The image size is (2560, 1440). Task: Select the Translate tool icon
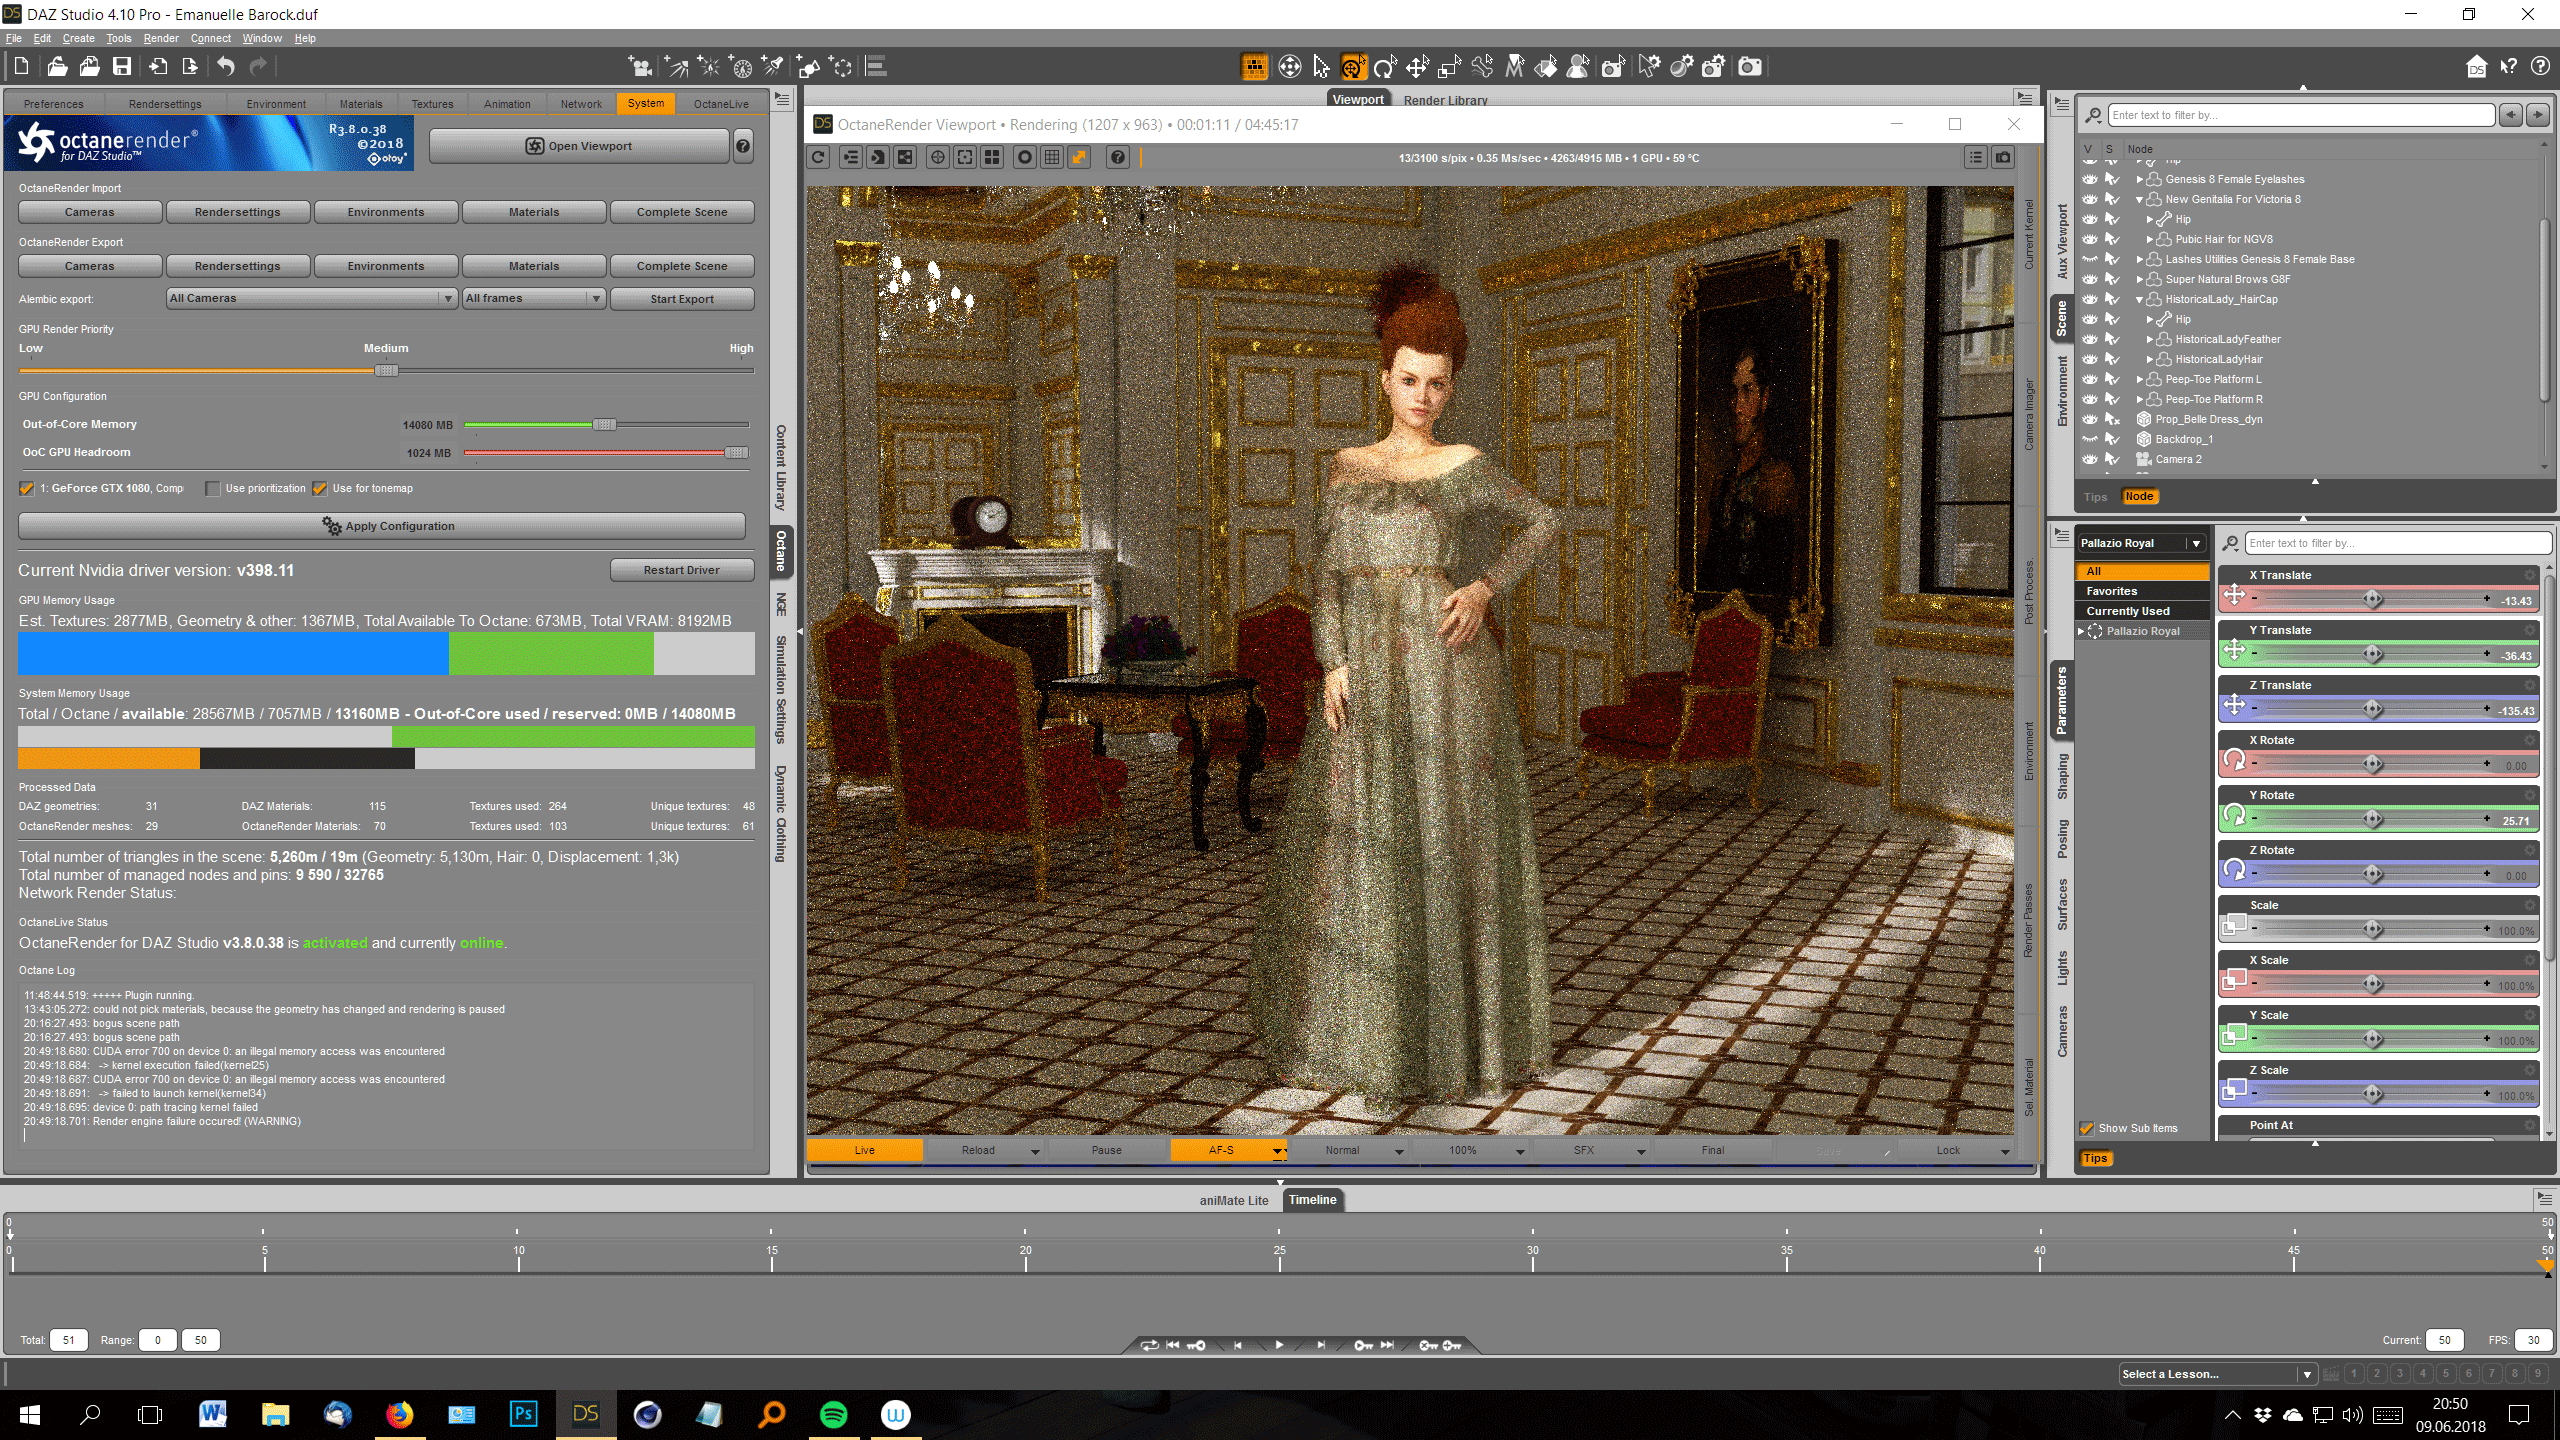pos(1417,67)
